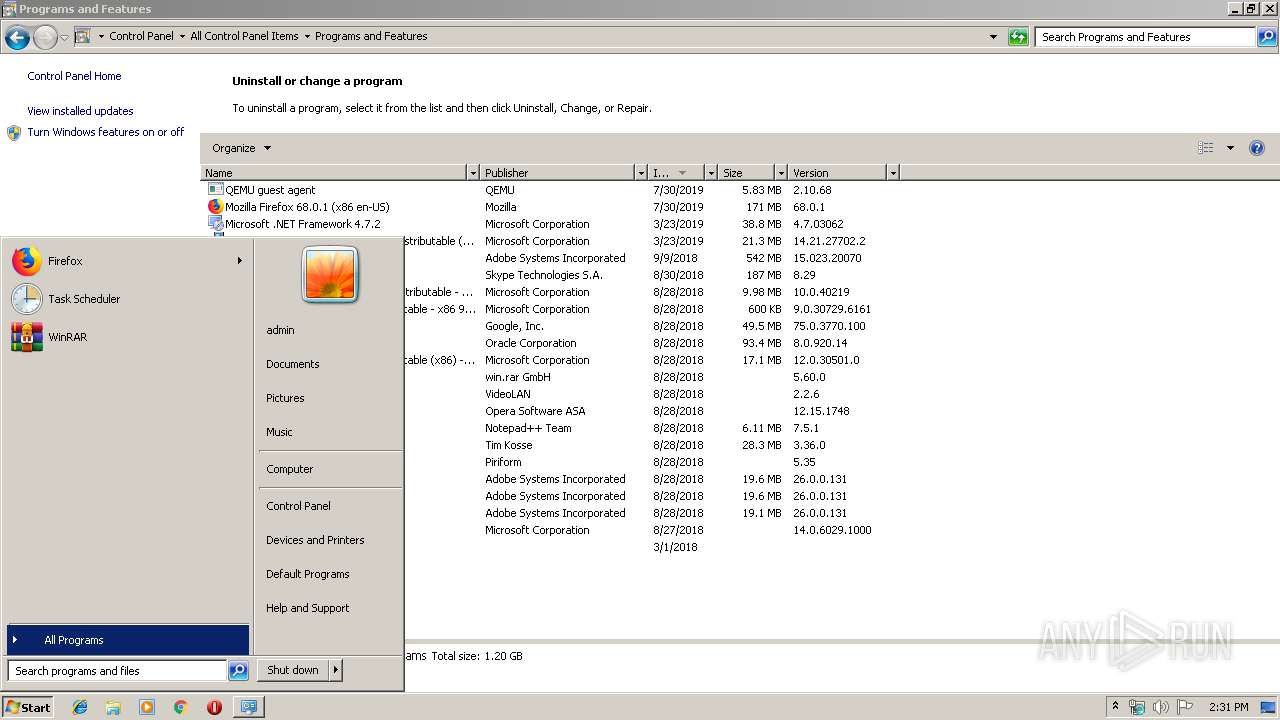
Task: Click the Forward navigation arrow
Action: pyautogui.click(x=45, y=37)
